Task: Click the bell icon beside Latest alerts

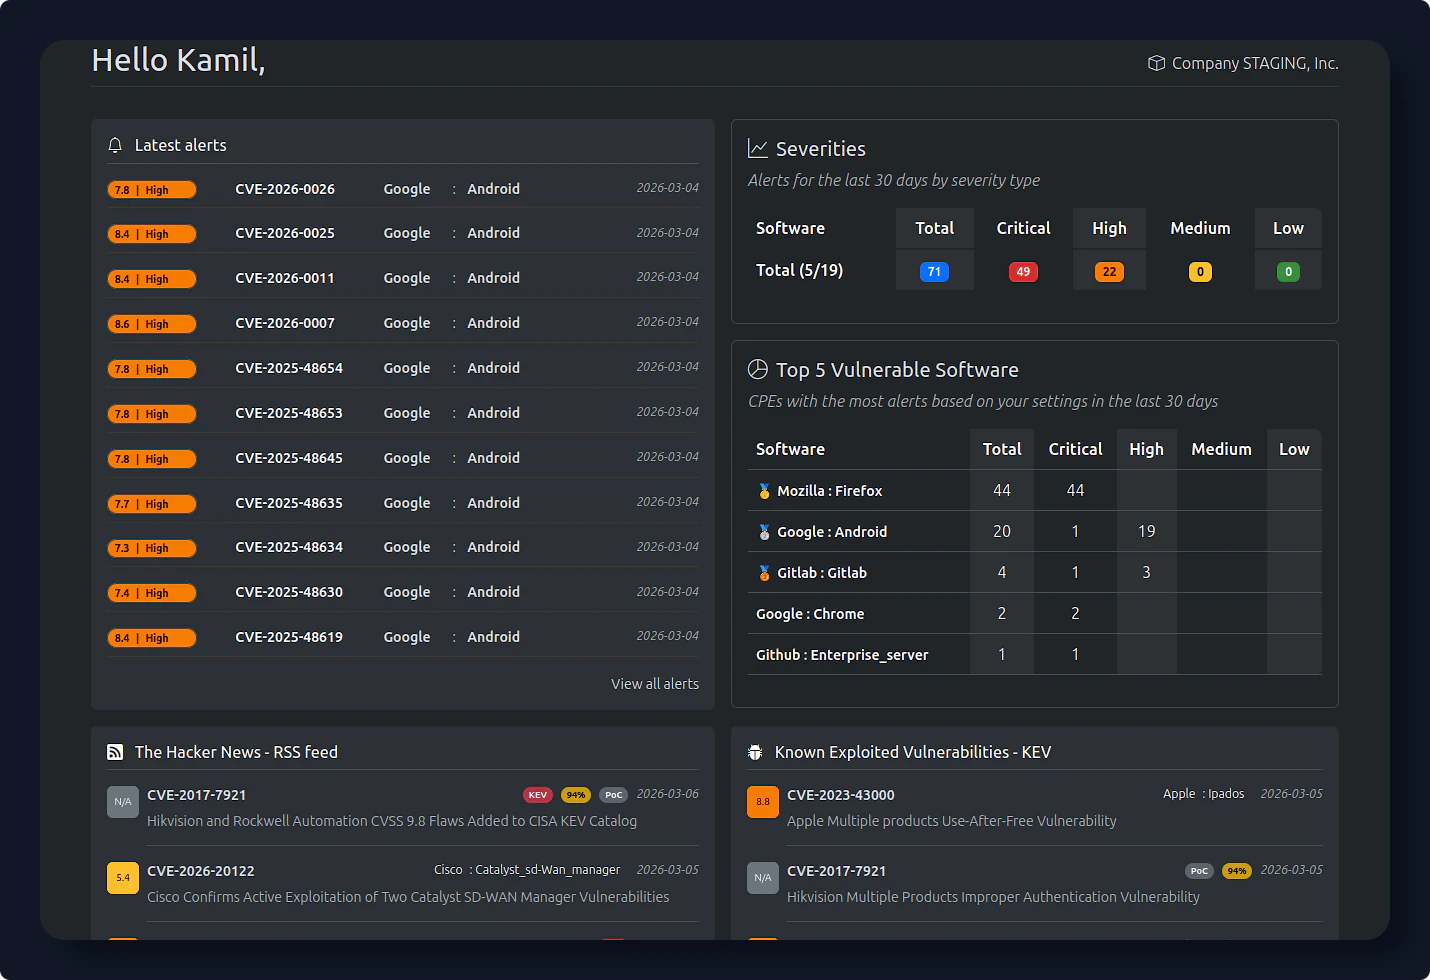Action: (x=115, y=145)
